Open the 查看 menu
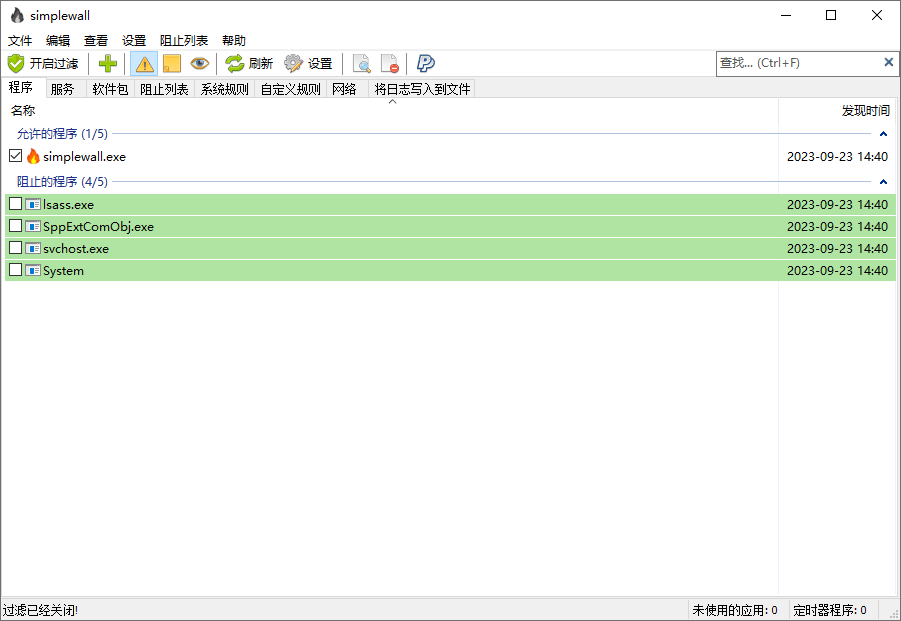This screenshot has width=901, height=621. click(95, 40)
